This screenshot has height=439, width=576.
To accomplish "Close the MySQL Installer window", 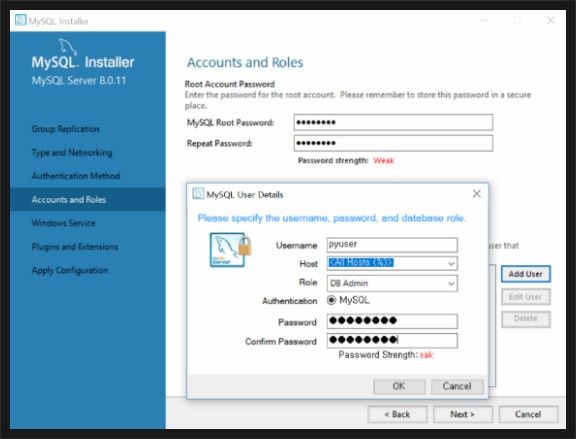I will [x=550, y=20].
